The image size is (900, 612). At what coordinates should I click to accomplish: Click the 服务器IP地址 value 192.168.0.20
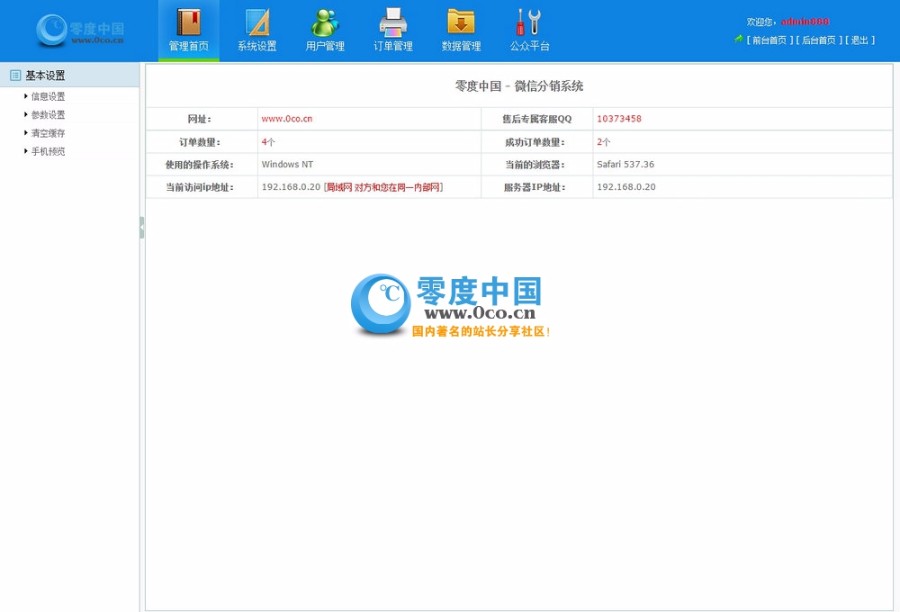tap(626, 187)
